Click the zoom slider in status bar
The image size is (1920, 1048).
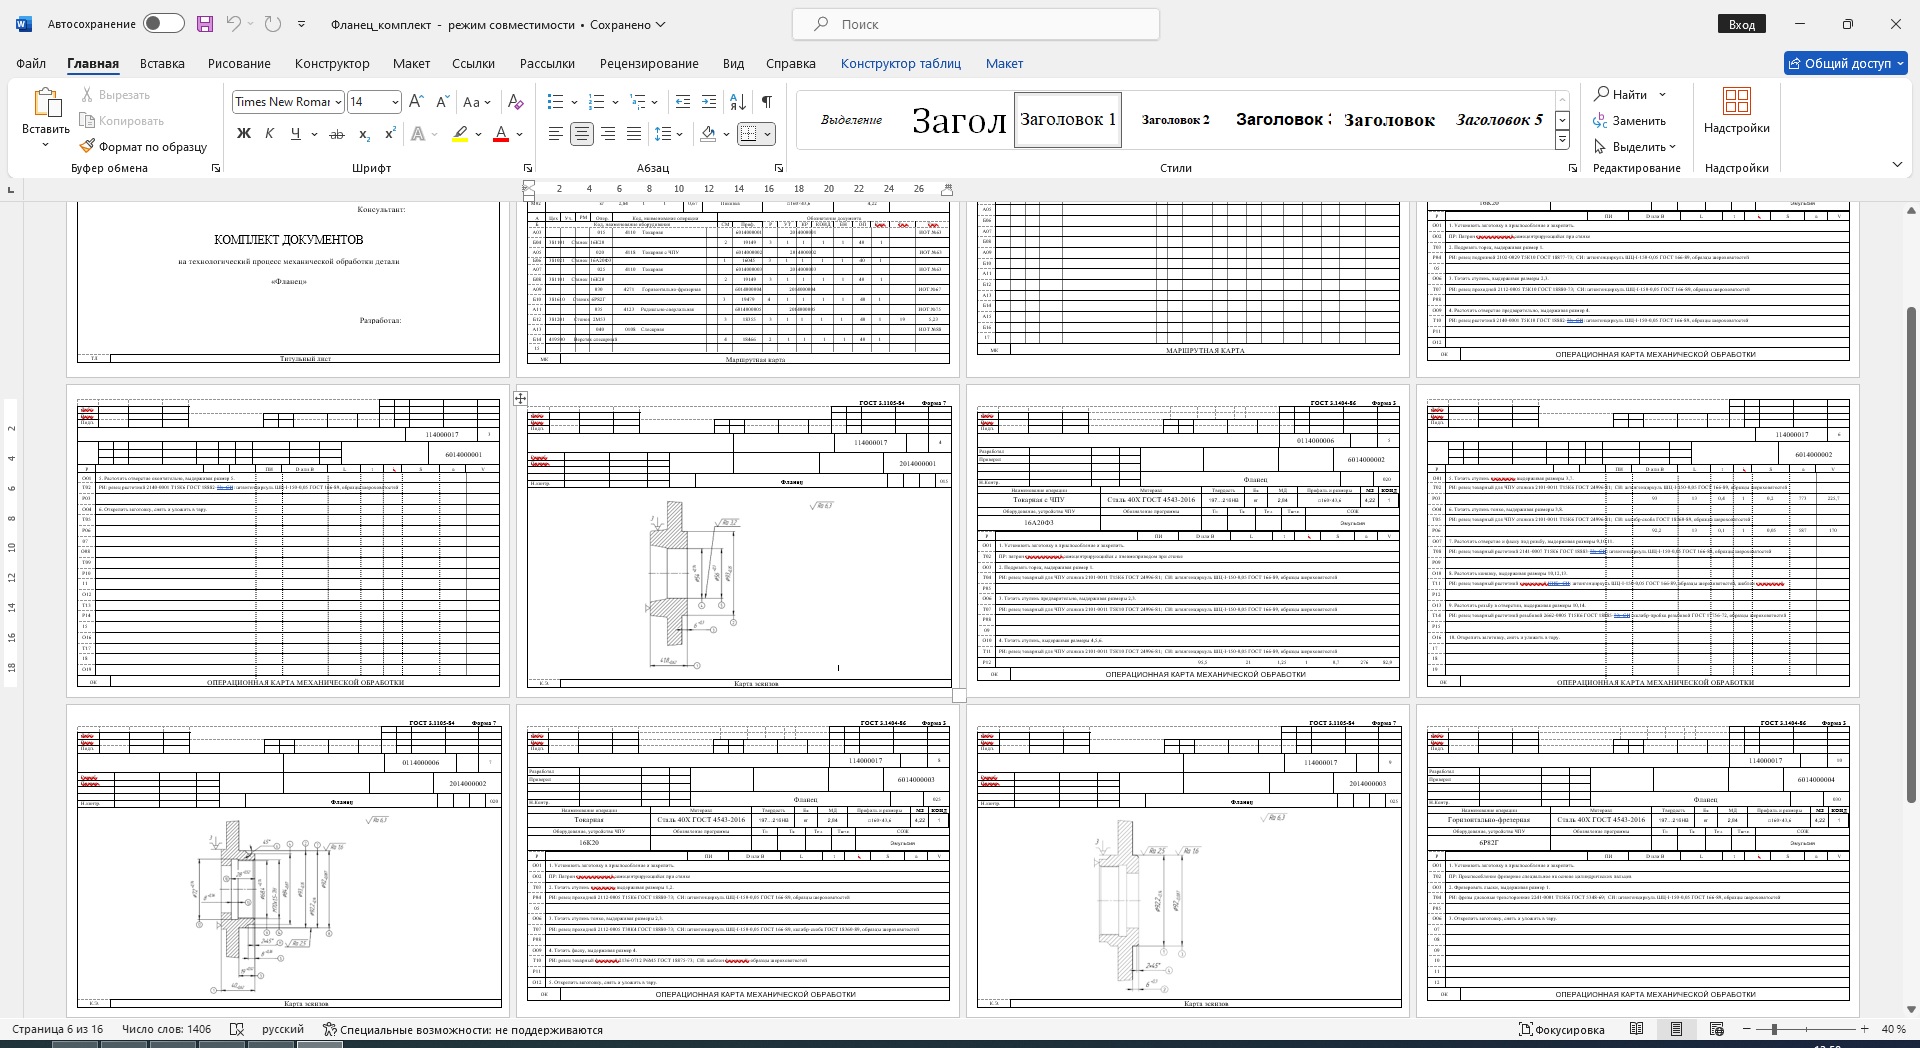click(x=1774, y=1029)
